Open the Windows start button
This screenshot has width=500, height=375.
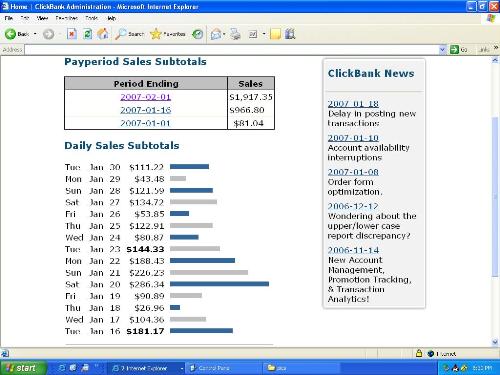[x=23, y=368]
